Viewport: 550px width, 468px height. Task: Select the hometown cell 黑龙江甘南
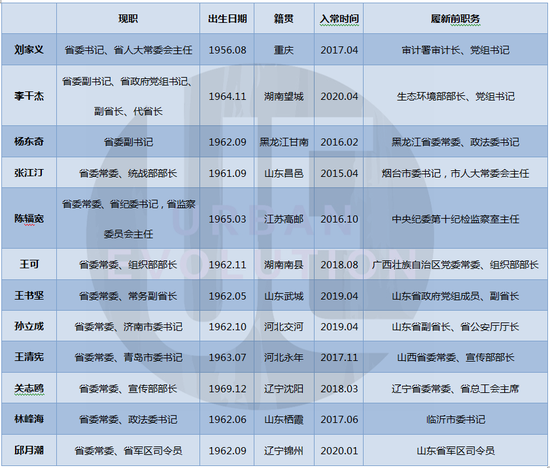pyautogui.click(x=284, y=142)
